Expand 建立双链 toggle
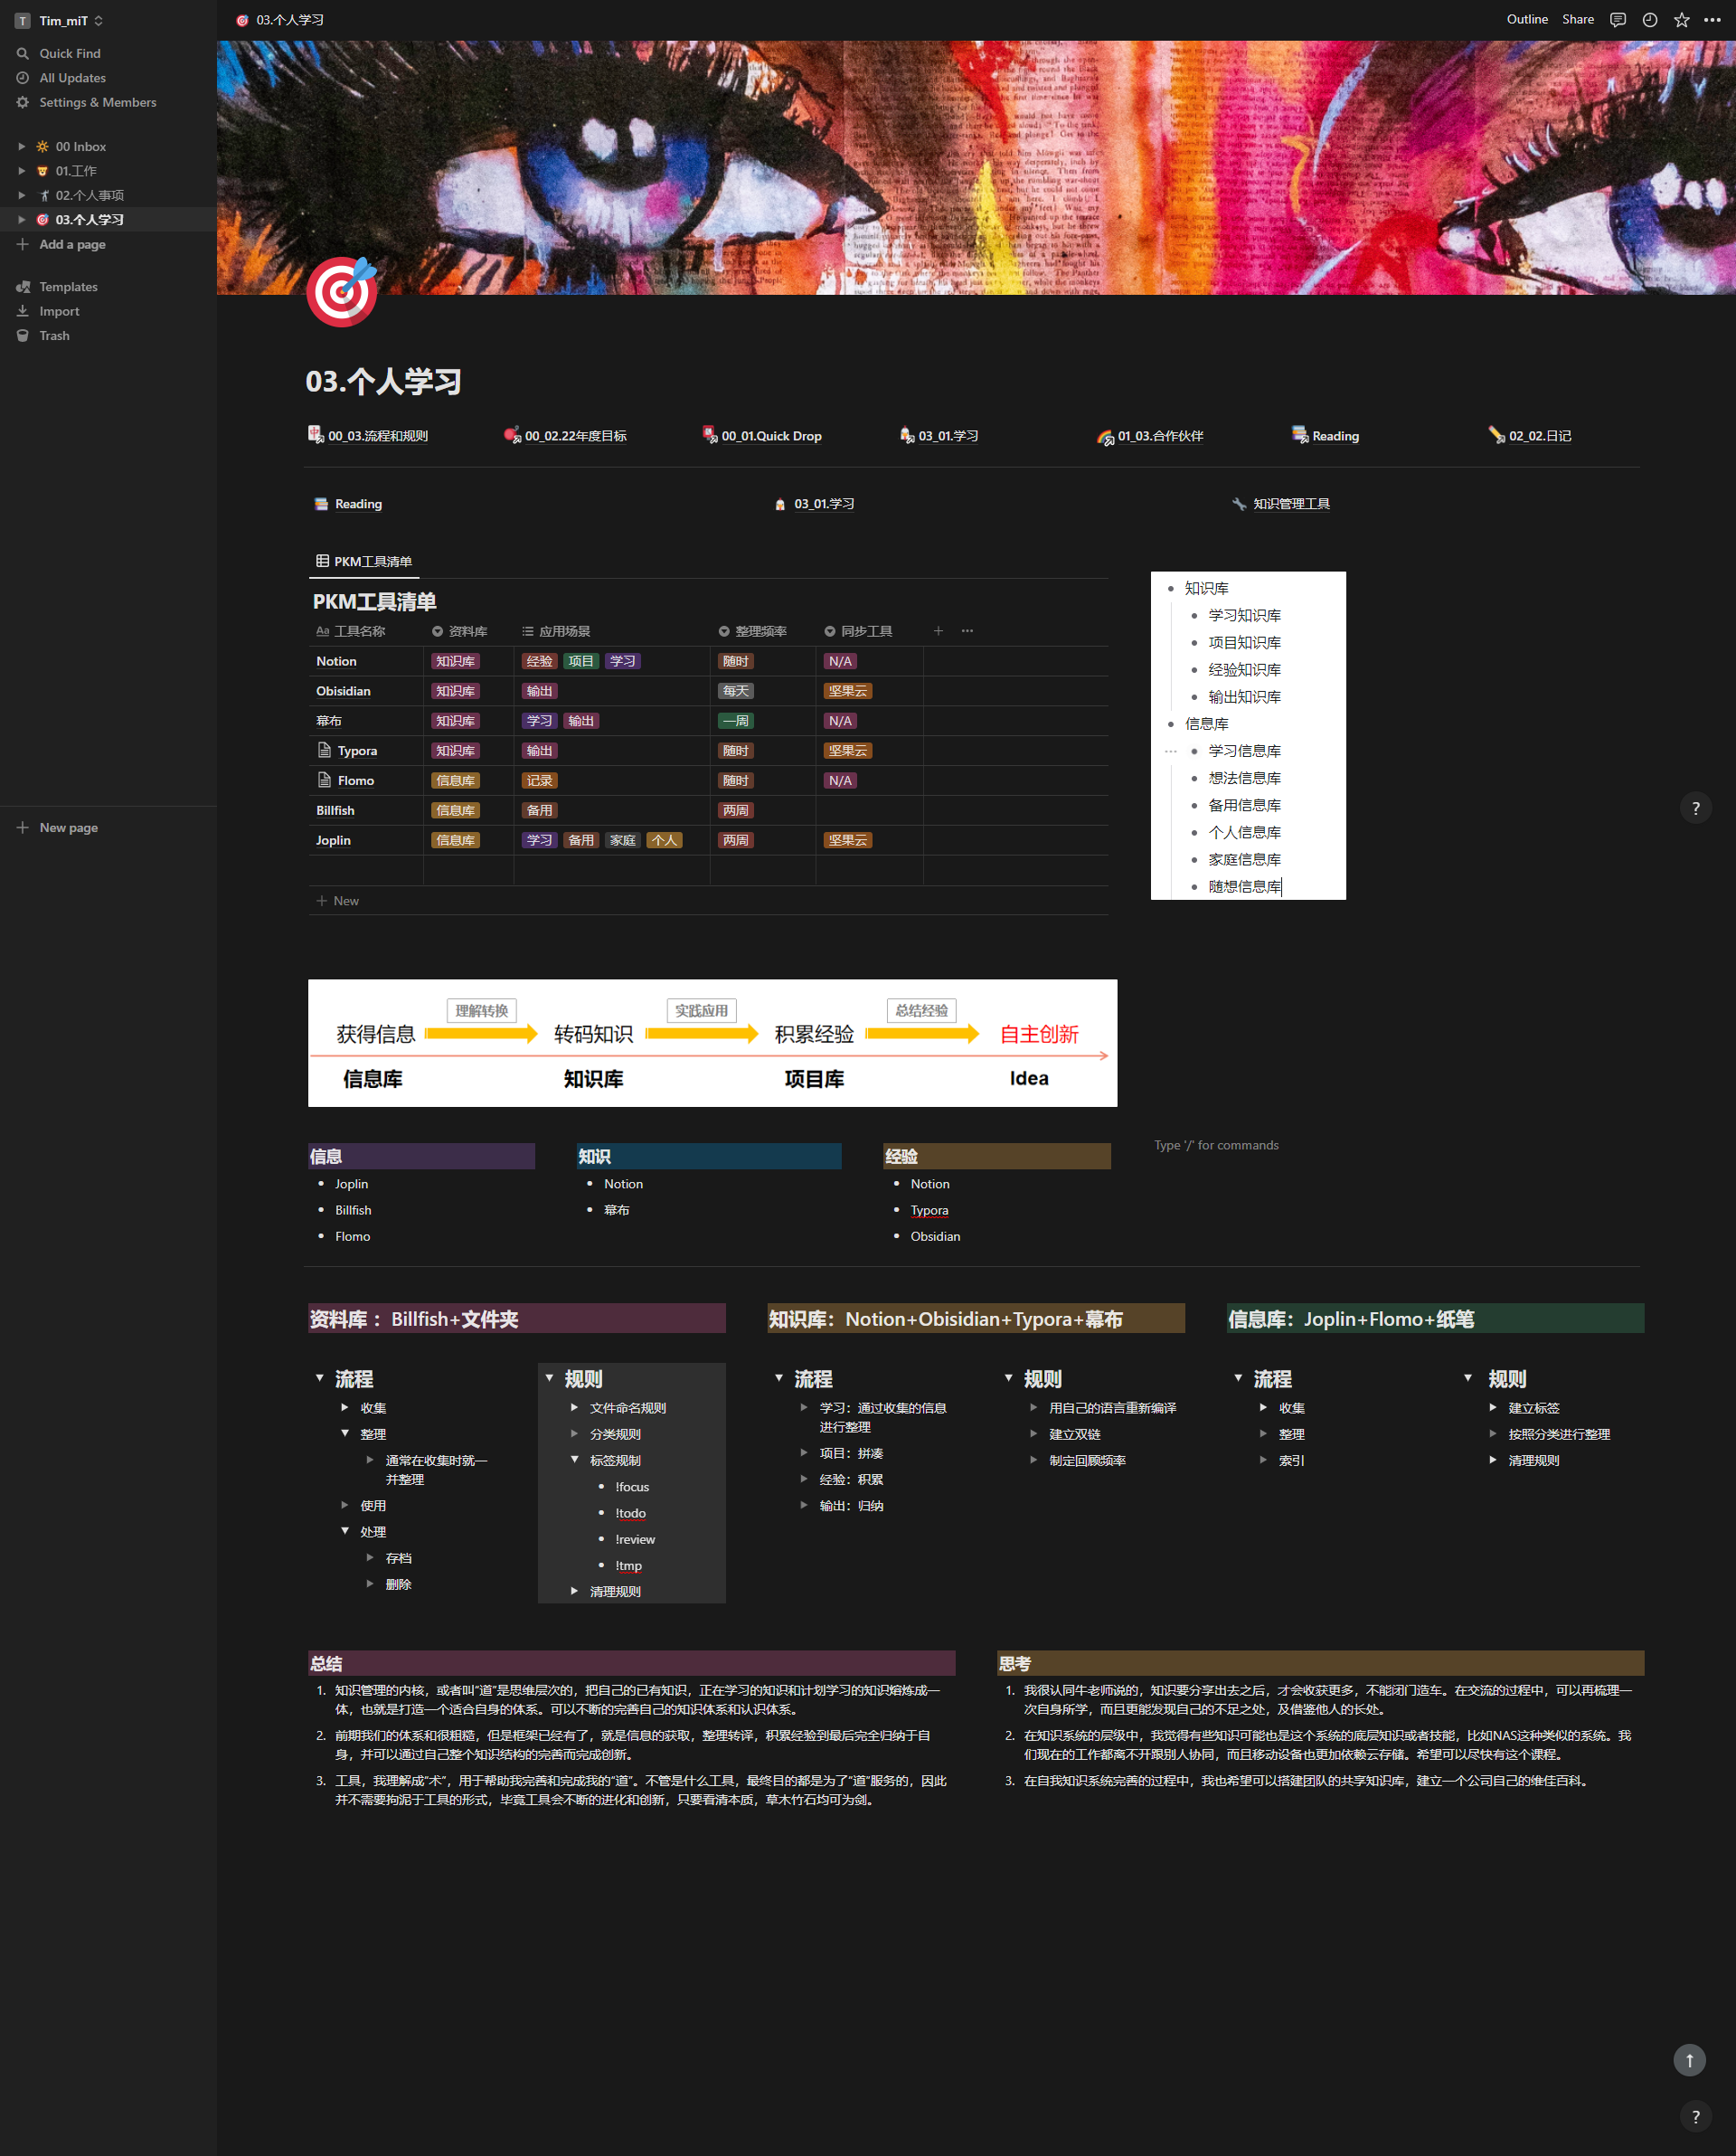Viewport: 1736px width, 2156px height. [1034, 1434]
